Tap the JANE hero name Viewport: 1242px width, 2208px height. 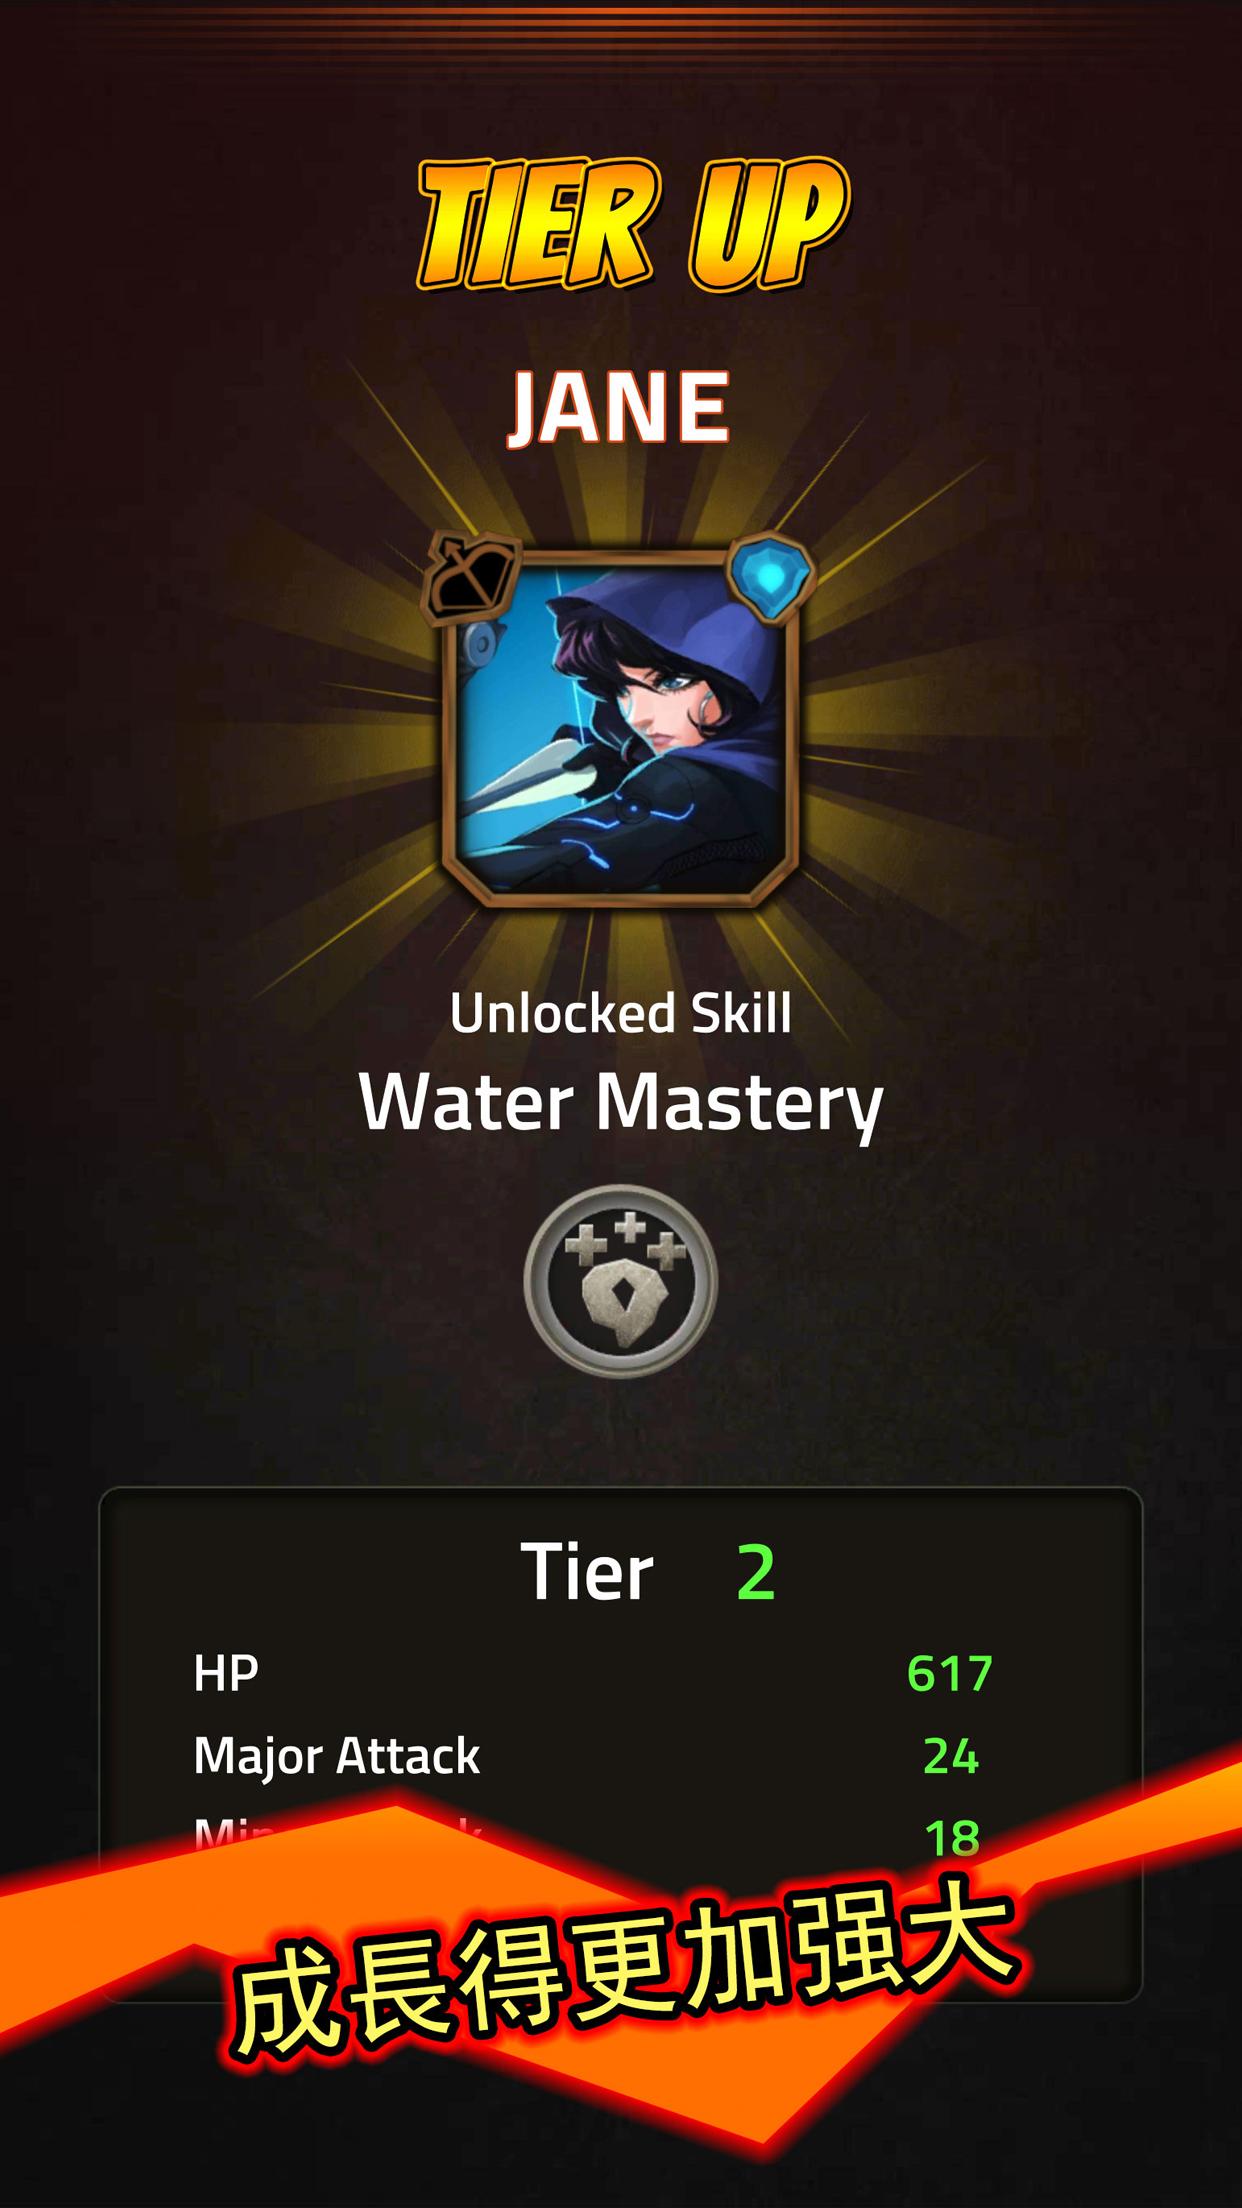point(620,407)
